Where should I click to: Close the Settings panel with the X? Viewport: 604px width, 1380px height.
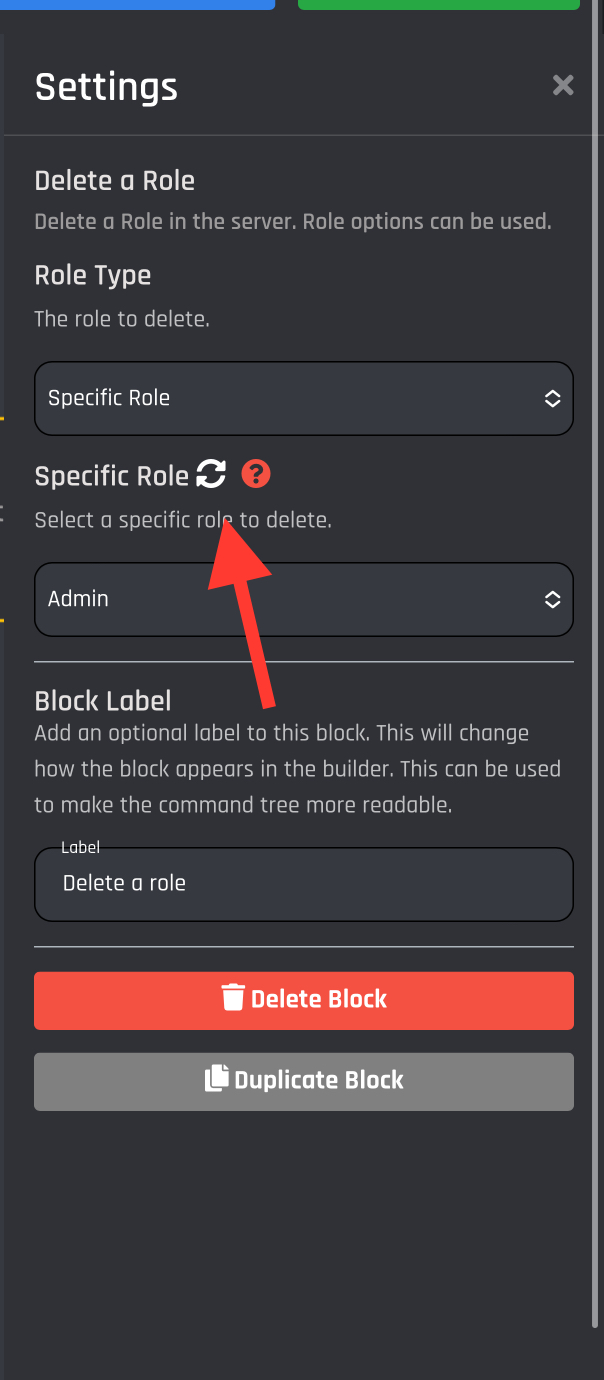click(563, 86)
